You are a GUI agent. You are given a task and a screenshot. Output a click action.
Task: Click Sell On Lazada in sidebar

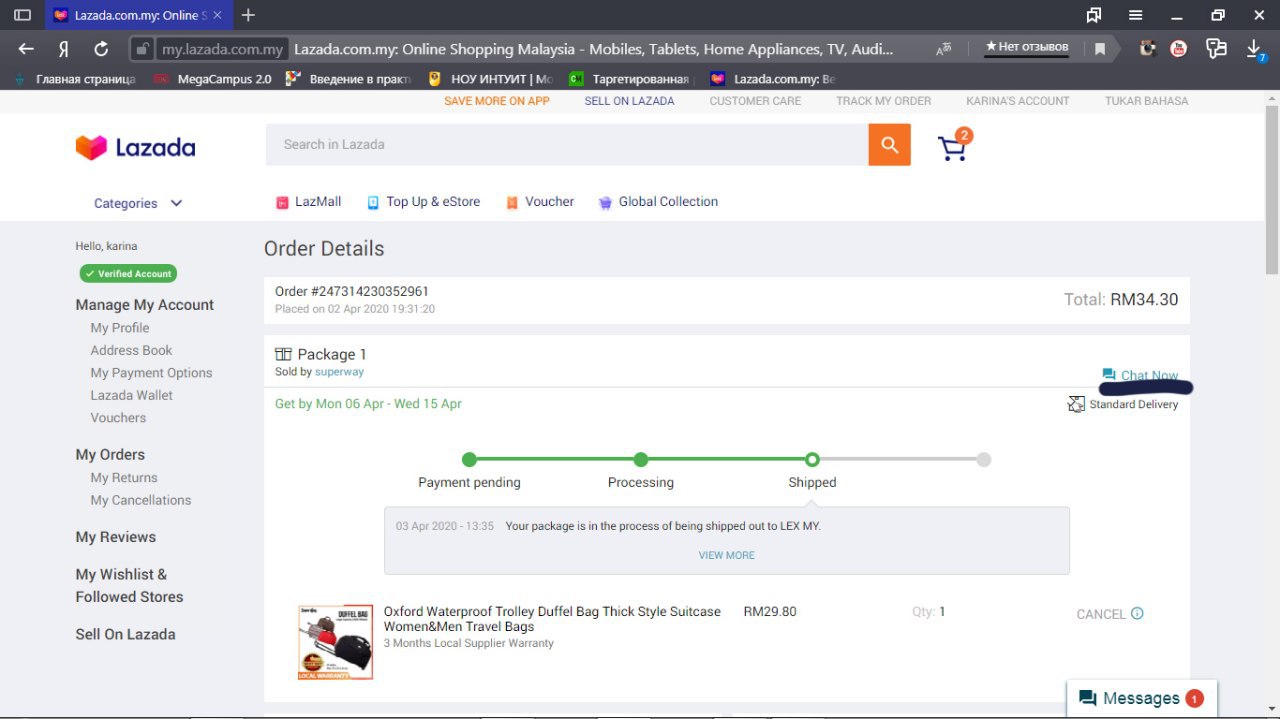[125, 634]
